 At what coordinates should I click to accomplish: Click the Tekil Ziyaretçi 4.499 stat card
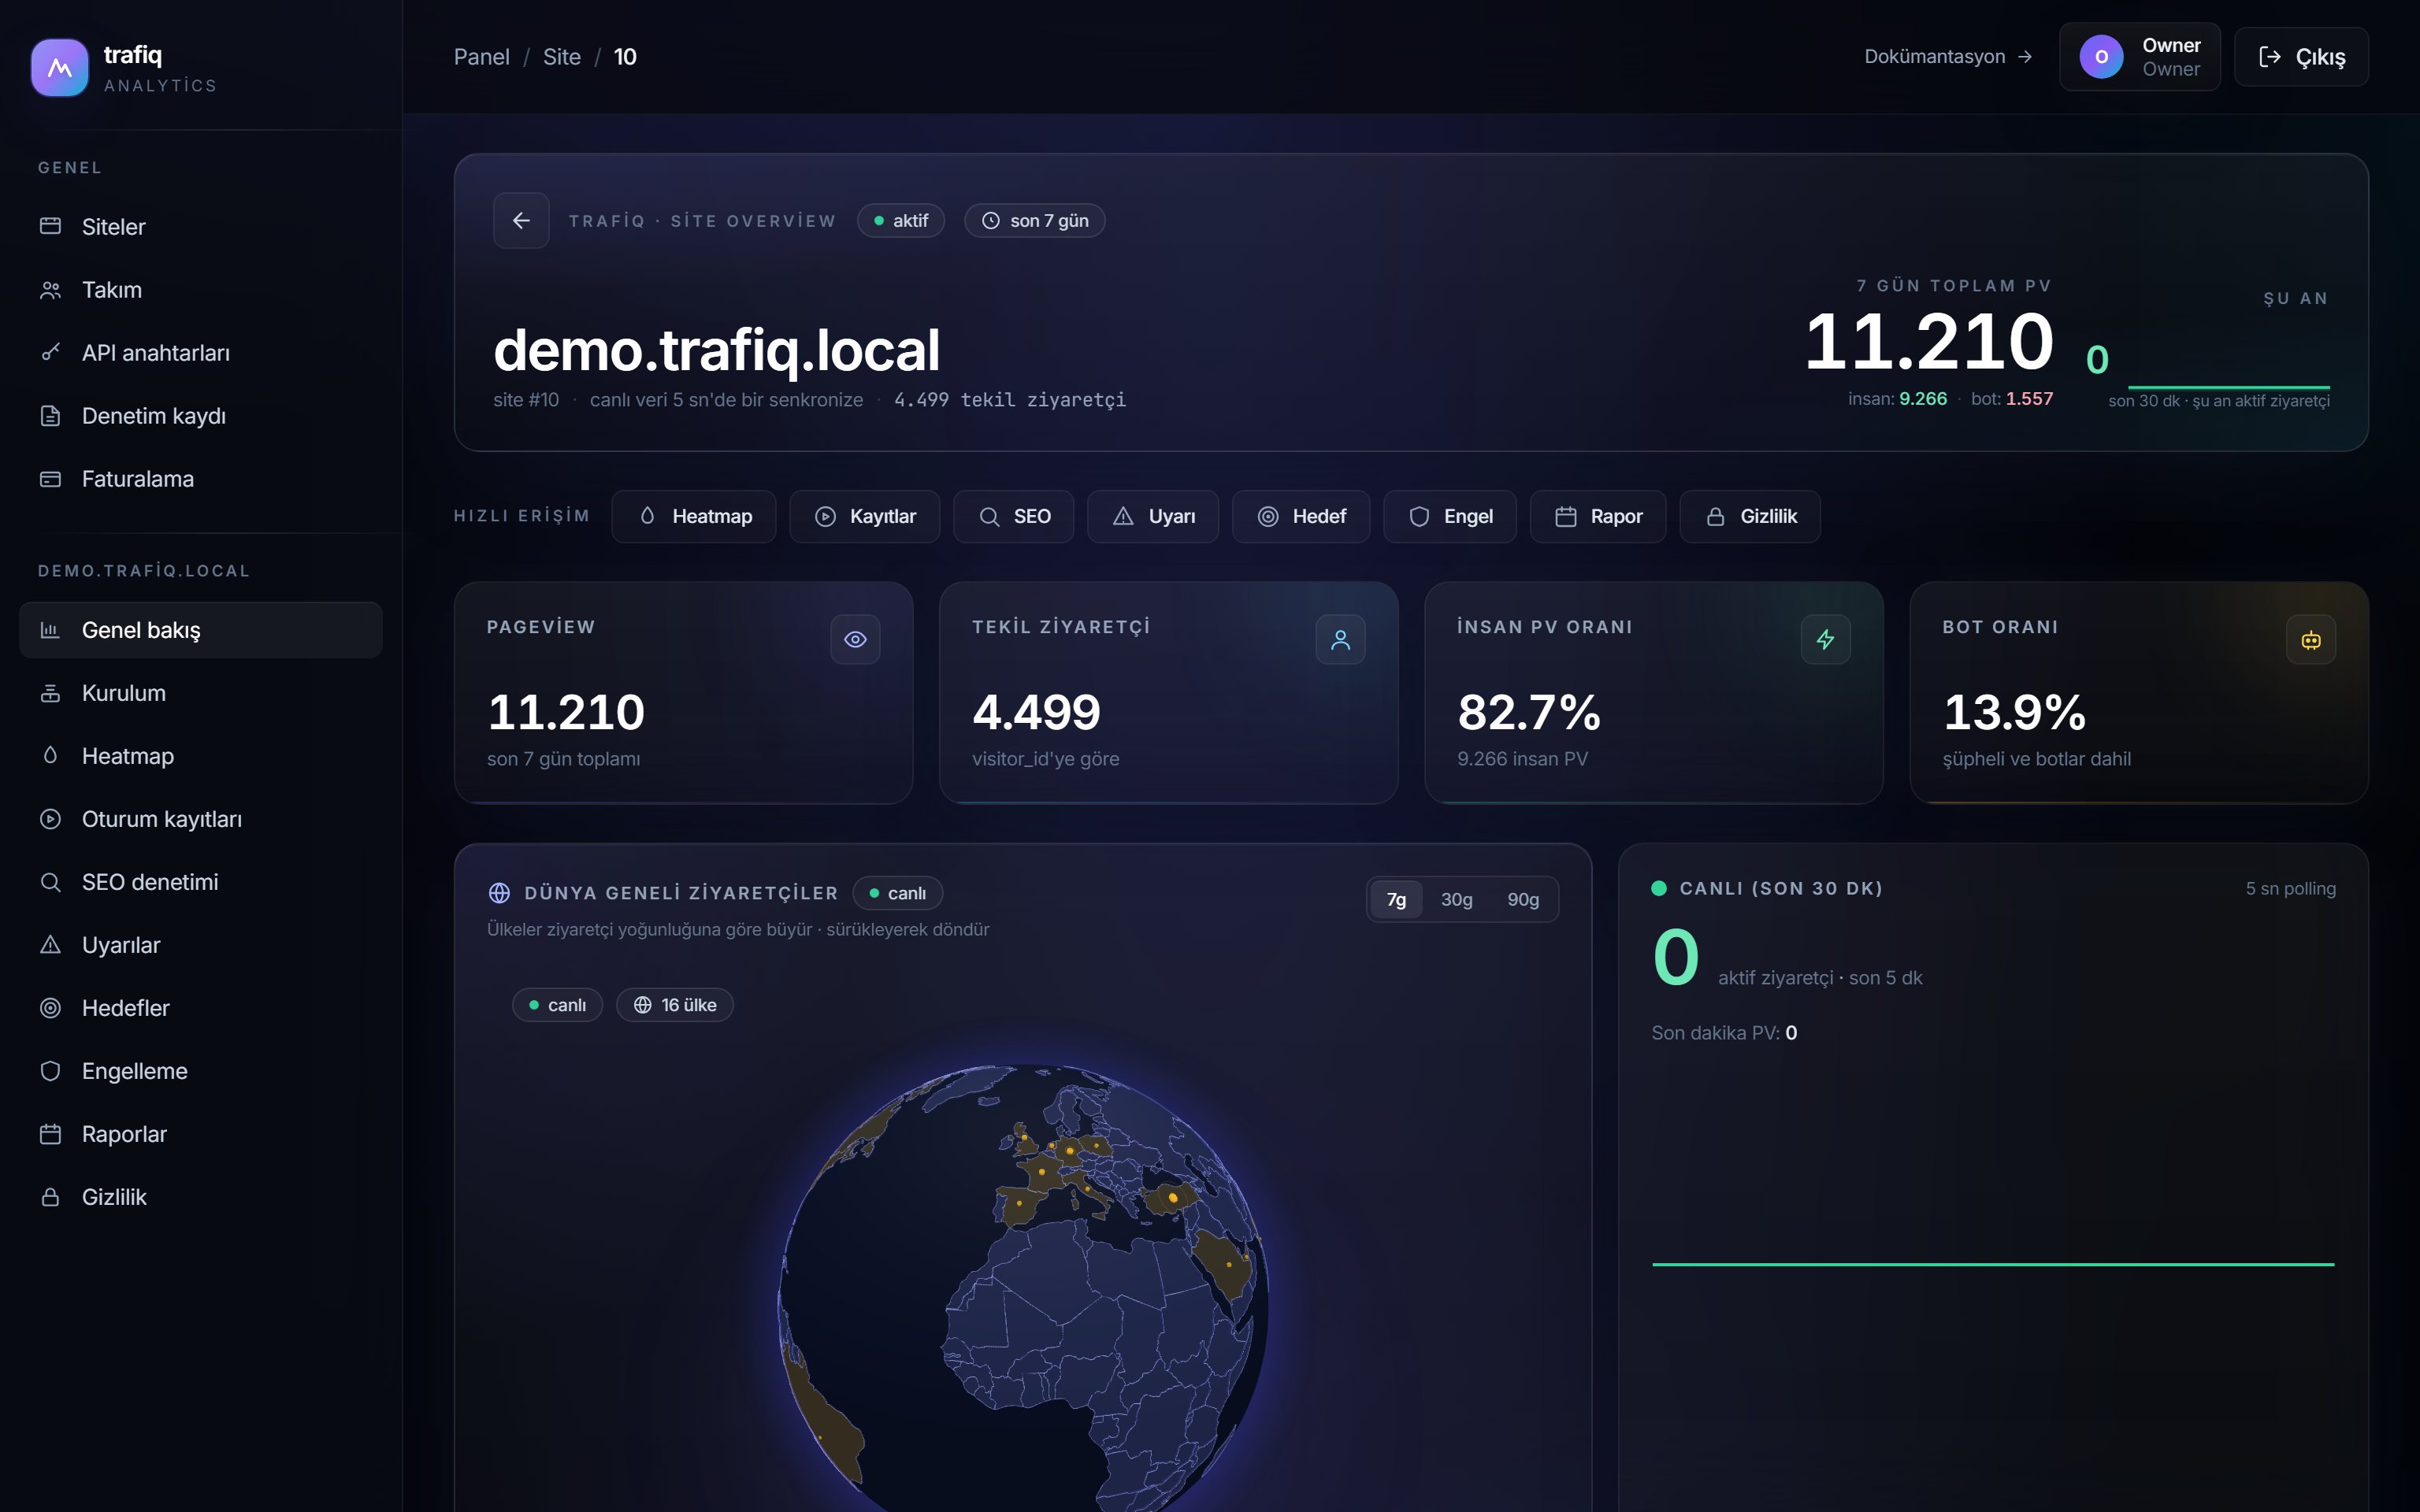pyautogui.click(x=1169, y=693)
